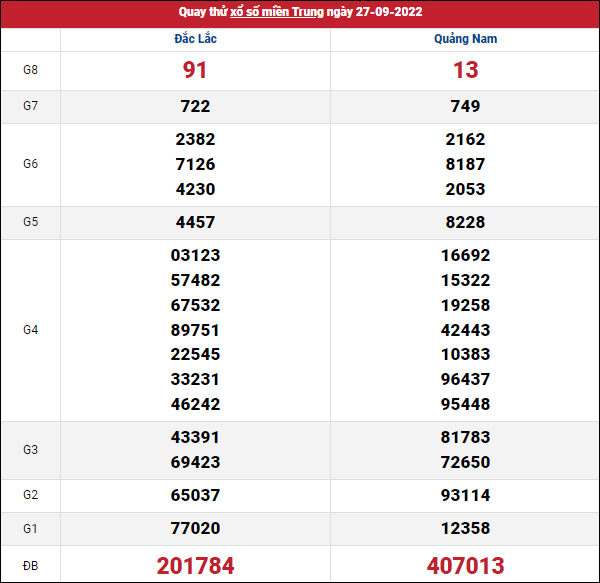Select the G6 row label
Screen dimensions: 600x583
pyautogui.click(x=30, y=164)
